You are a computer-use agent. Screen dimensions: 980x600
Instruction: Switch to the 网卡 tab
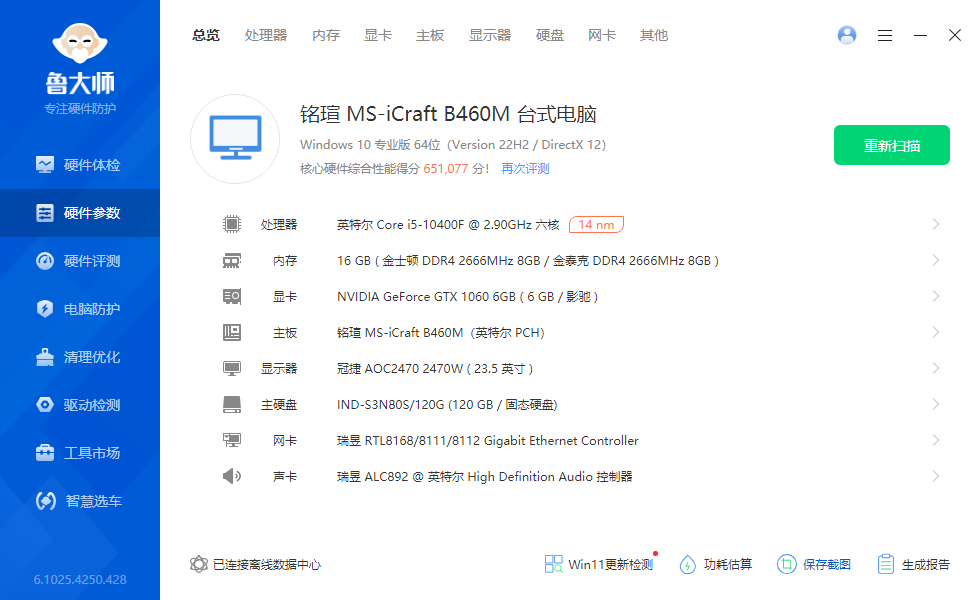click(602, 36)
